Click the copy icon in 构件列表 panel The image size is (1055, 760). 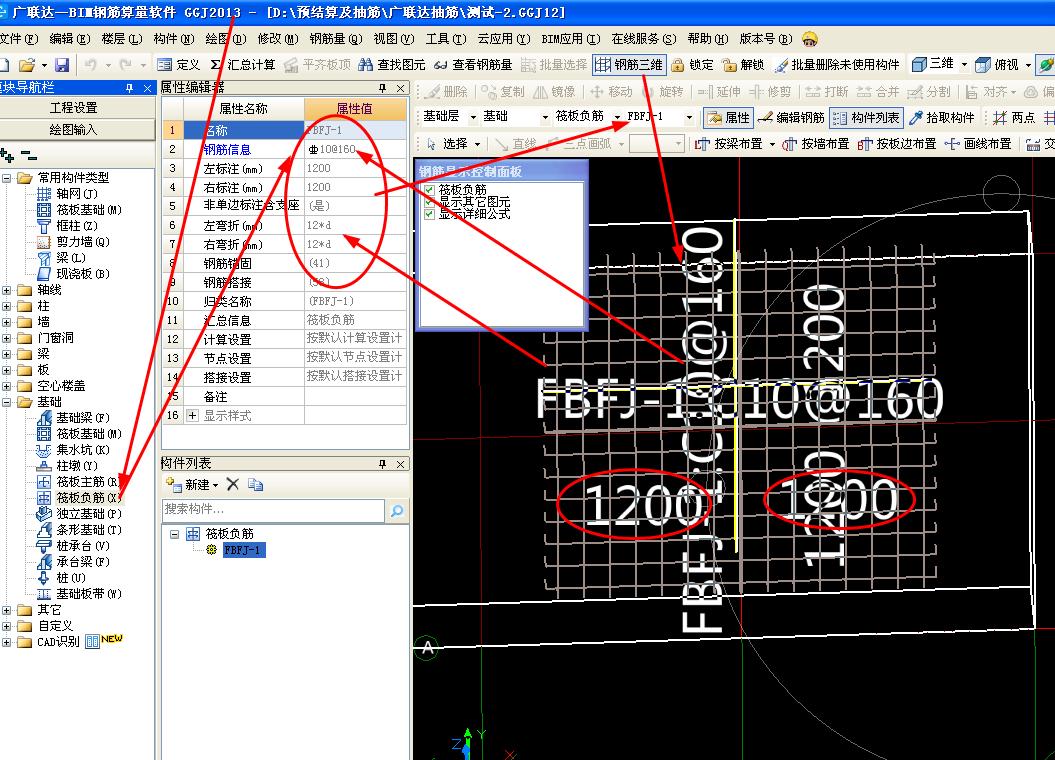[x=255, y=484]
